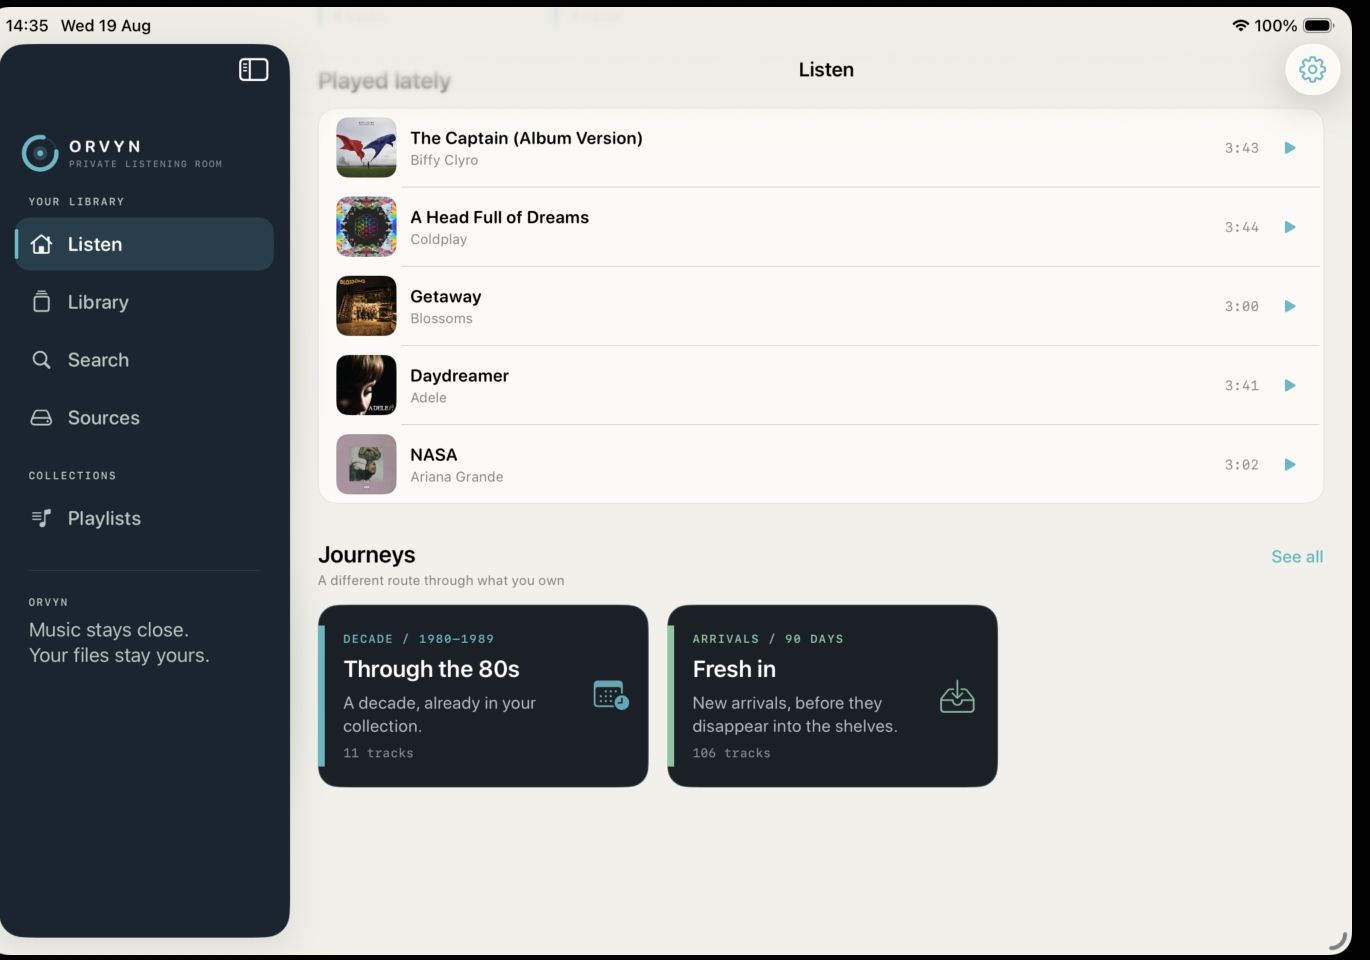Toggle the sidebar panel icon

pyautogui.click(x=254, y=69)
